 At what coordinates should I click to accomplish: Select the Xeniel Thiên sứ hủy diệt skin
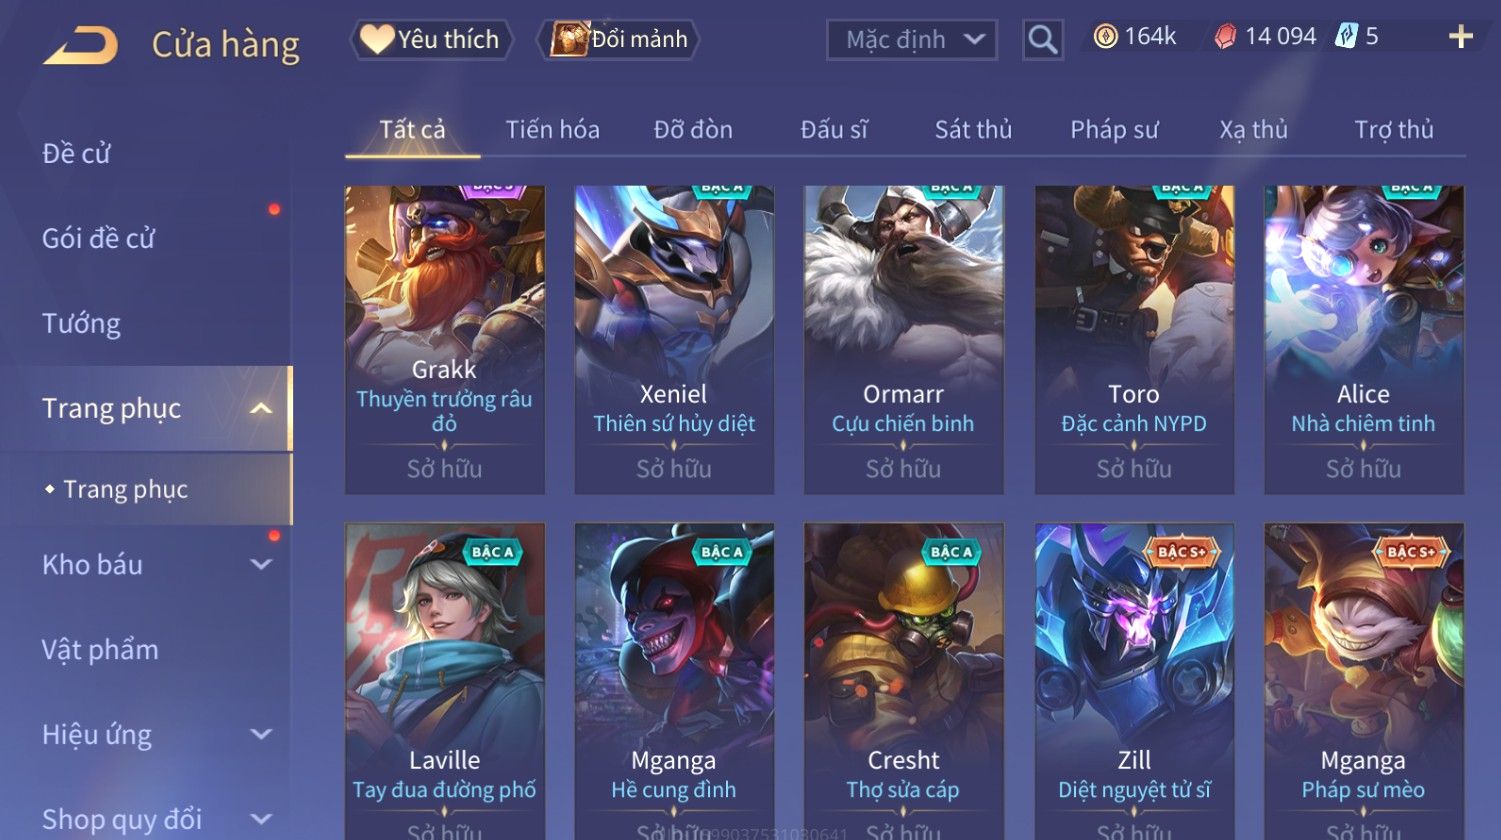point(674,340)
